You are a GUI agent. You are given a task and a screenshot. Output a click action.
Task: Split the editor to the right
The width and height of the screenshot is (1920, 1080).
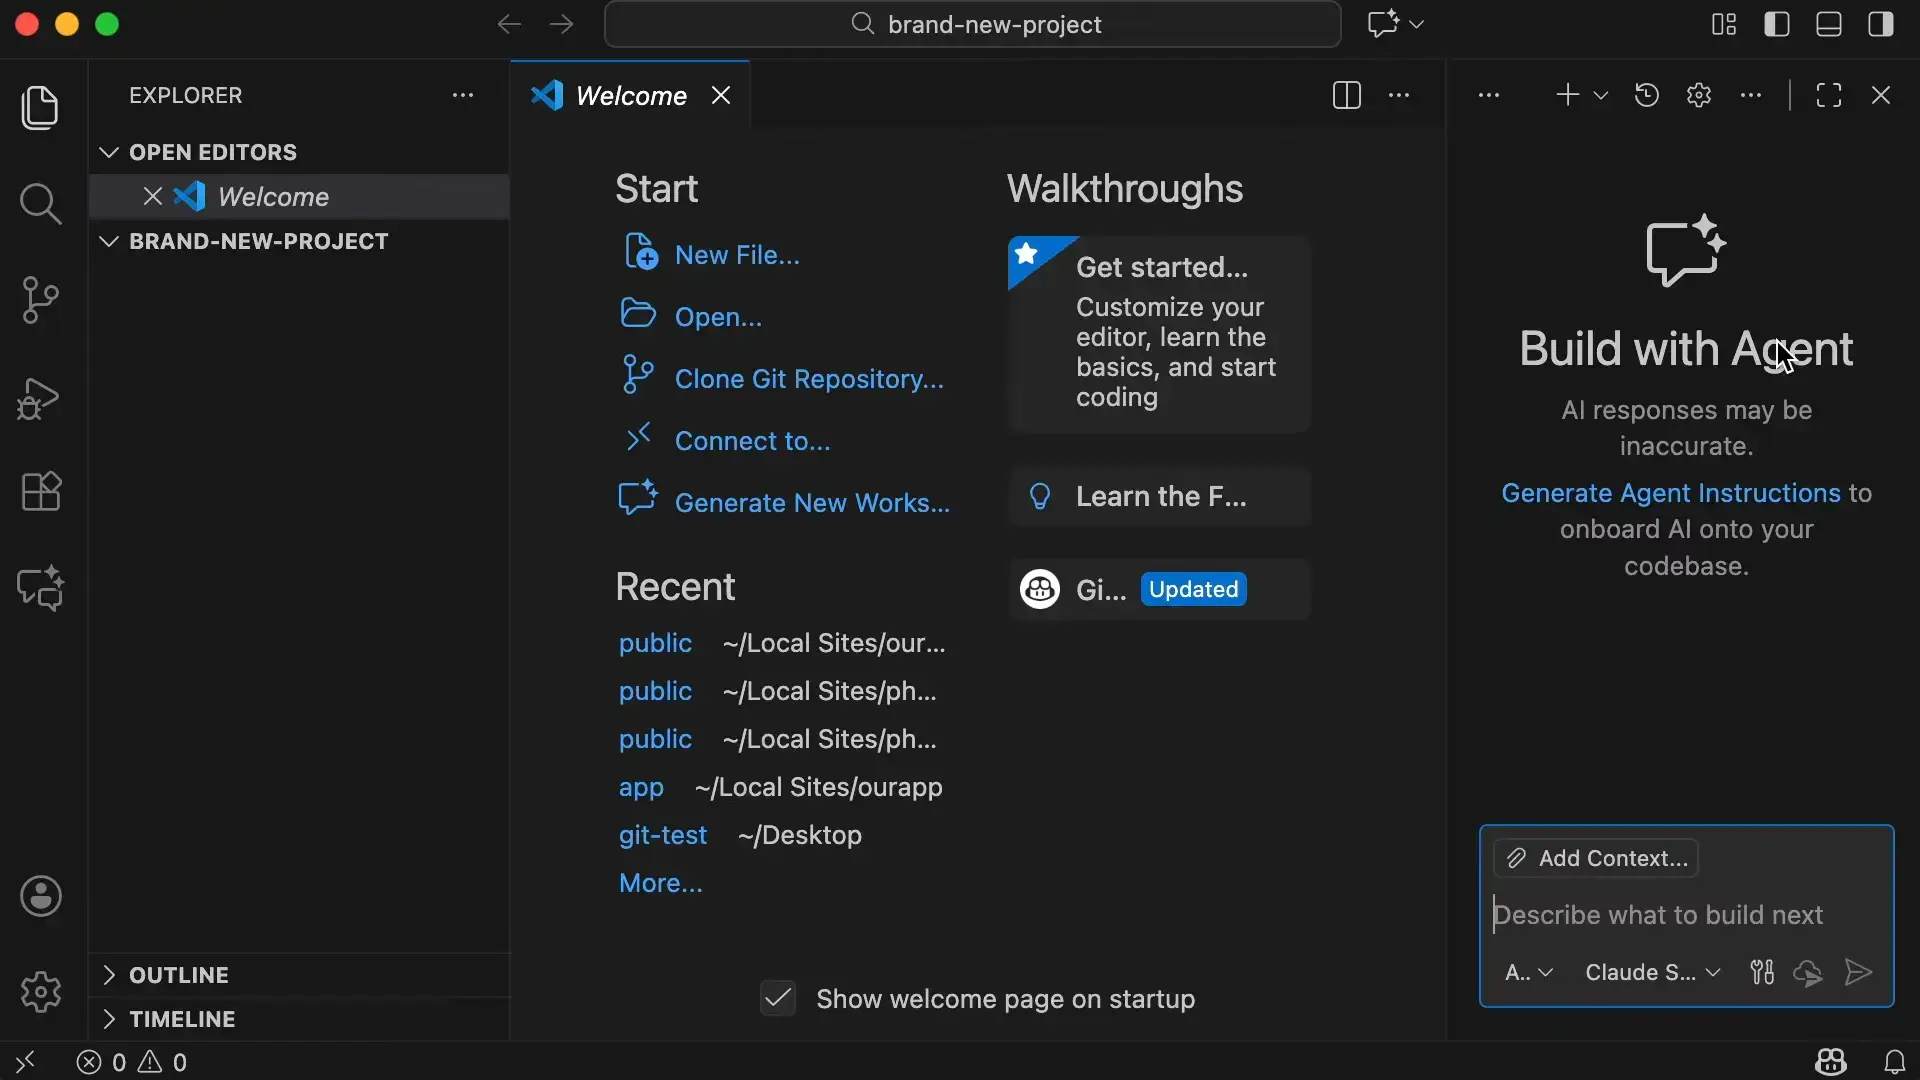click(x=1347, y=96)
